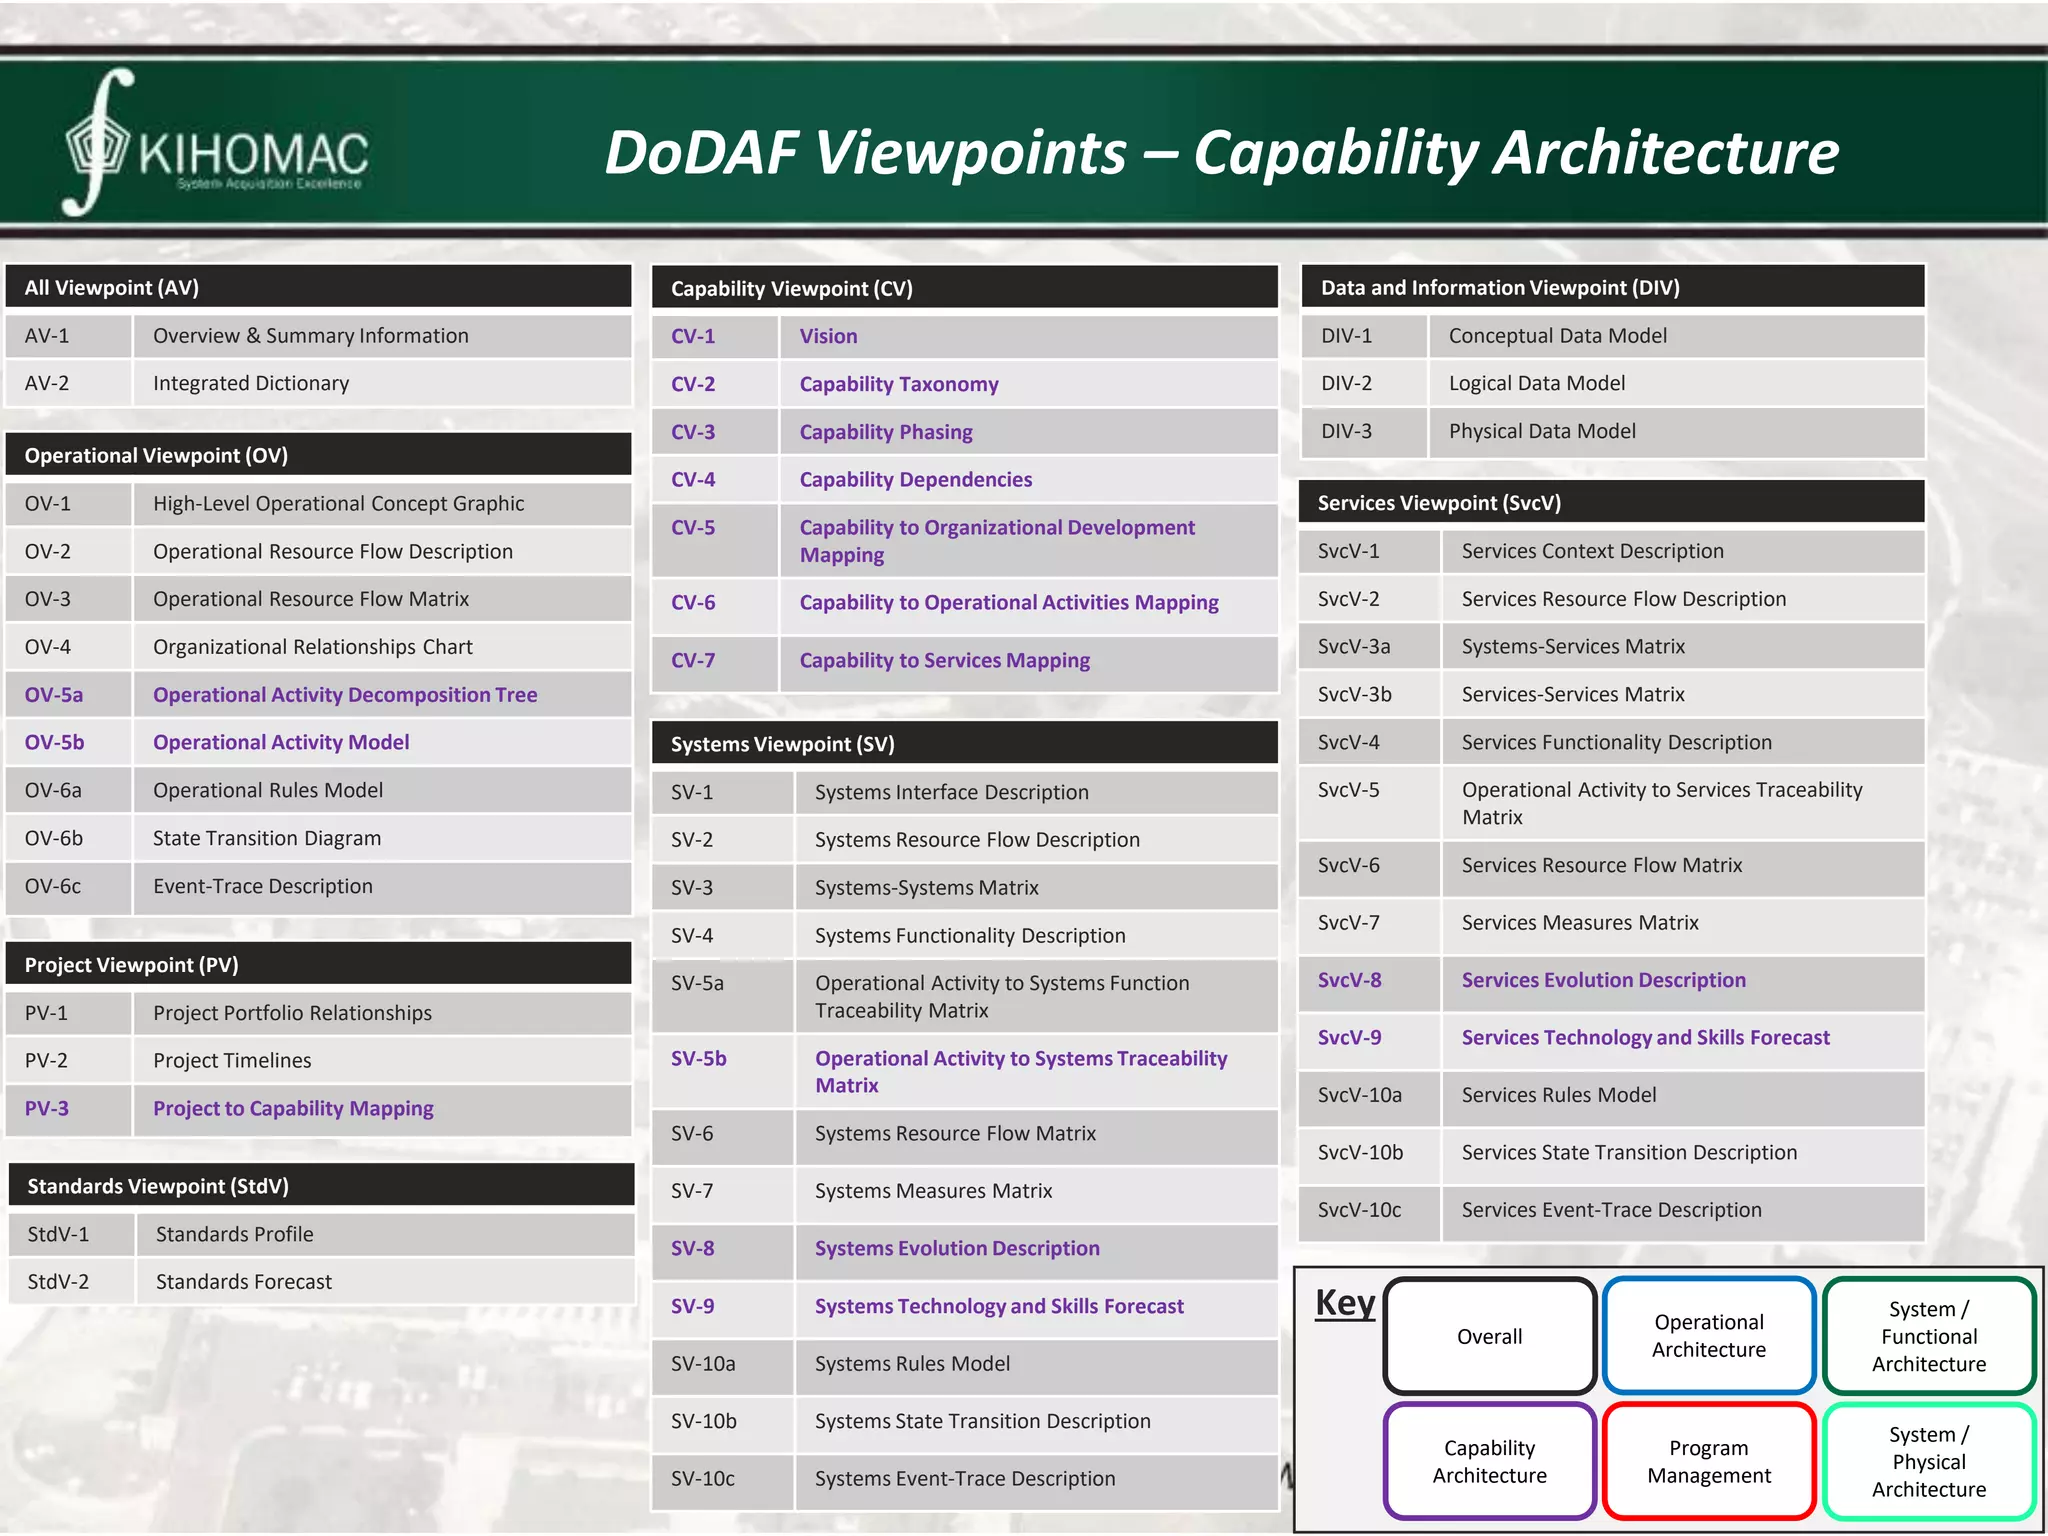Select Project Portfolio Relationships
Image resolution: width=2048 pixels, height=1536 pixels.
[292, 1013]
